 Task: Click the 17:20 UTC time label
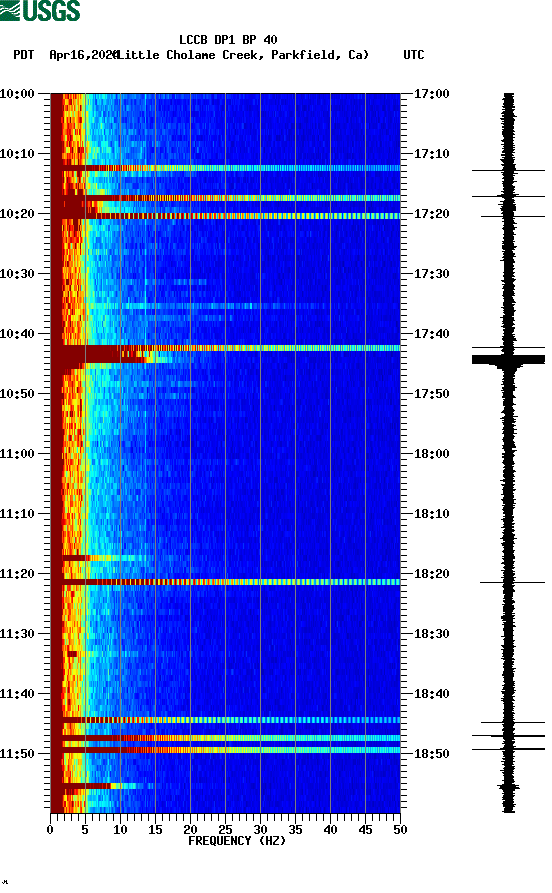click(431, 214)
